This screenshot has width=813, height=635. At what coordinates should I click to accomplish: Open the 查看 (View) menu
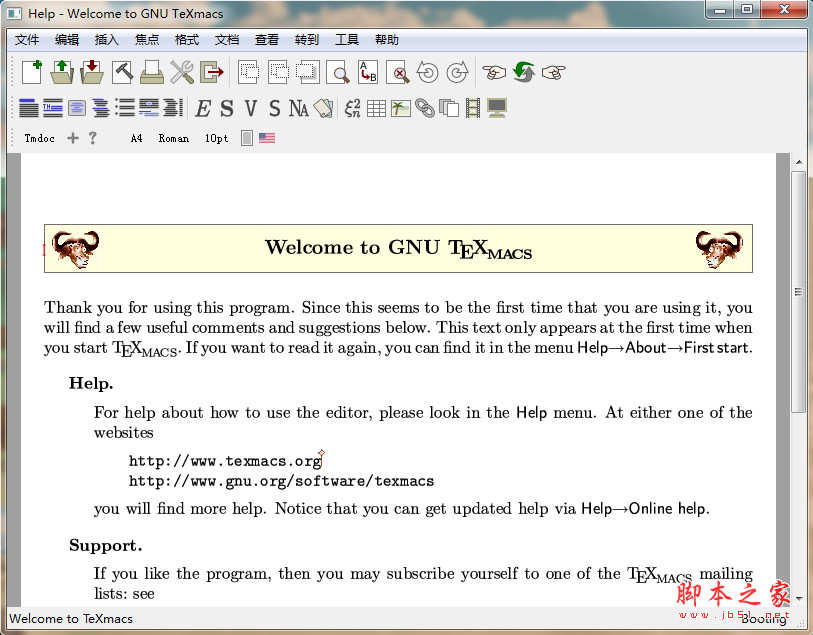click(267, 40)
